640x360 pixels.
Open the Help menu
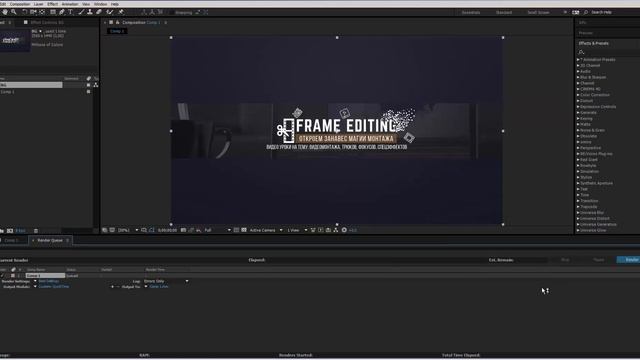click(x=115, y=4)
